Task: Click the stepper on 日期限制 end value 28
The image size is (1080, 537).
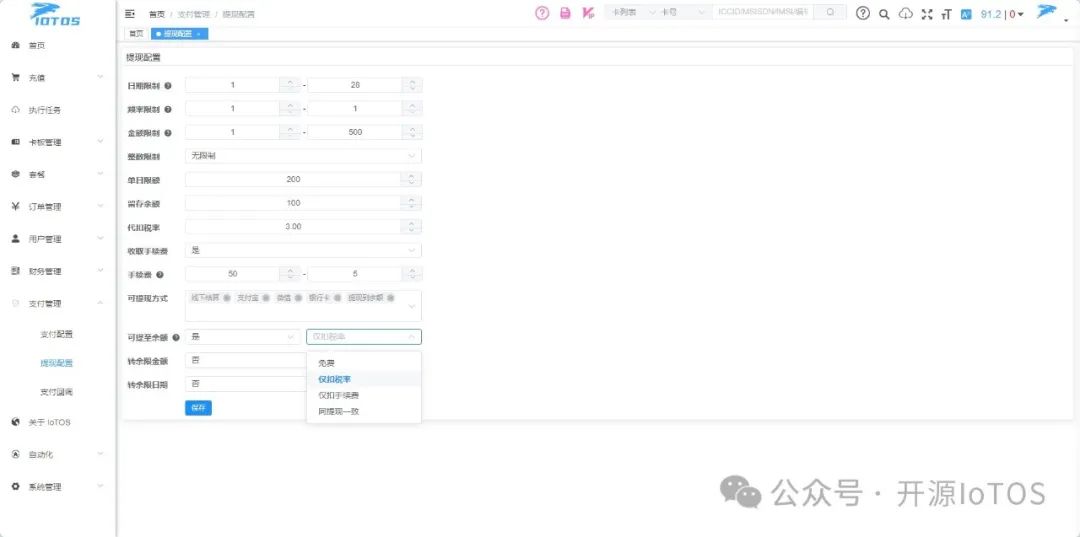Action: (412, 85)
